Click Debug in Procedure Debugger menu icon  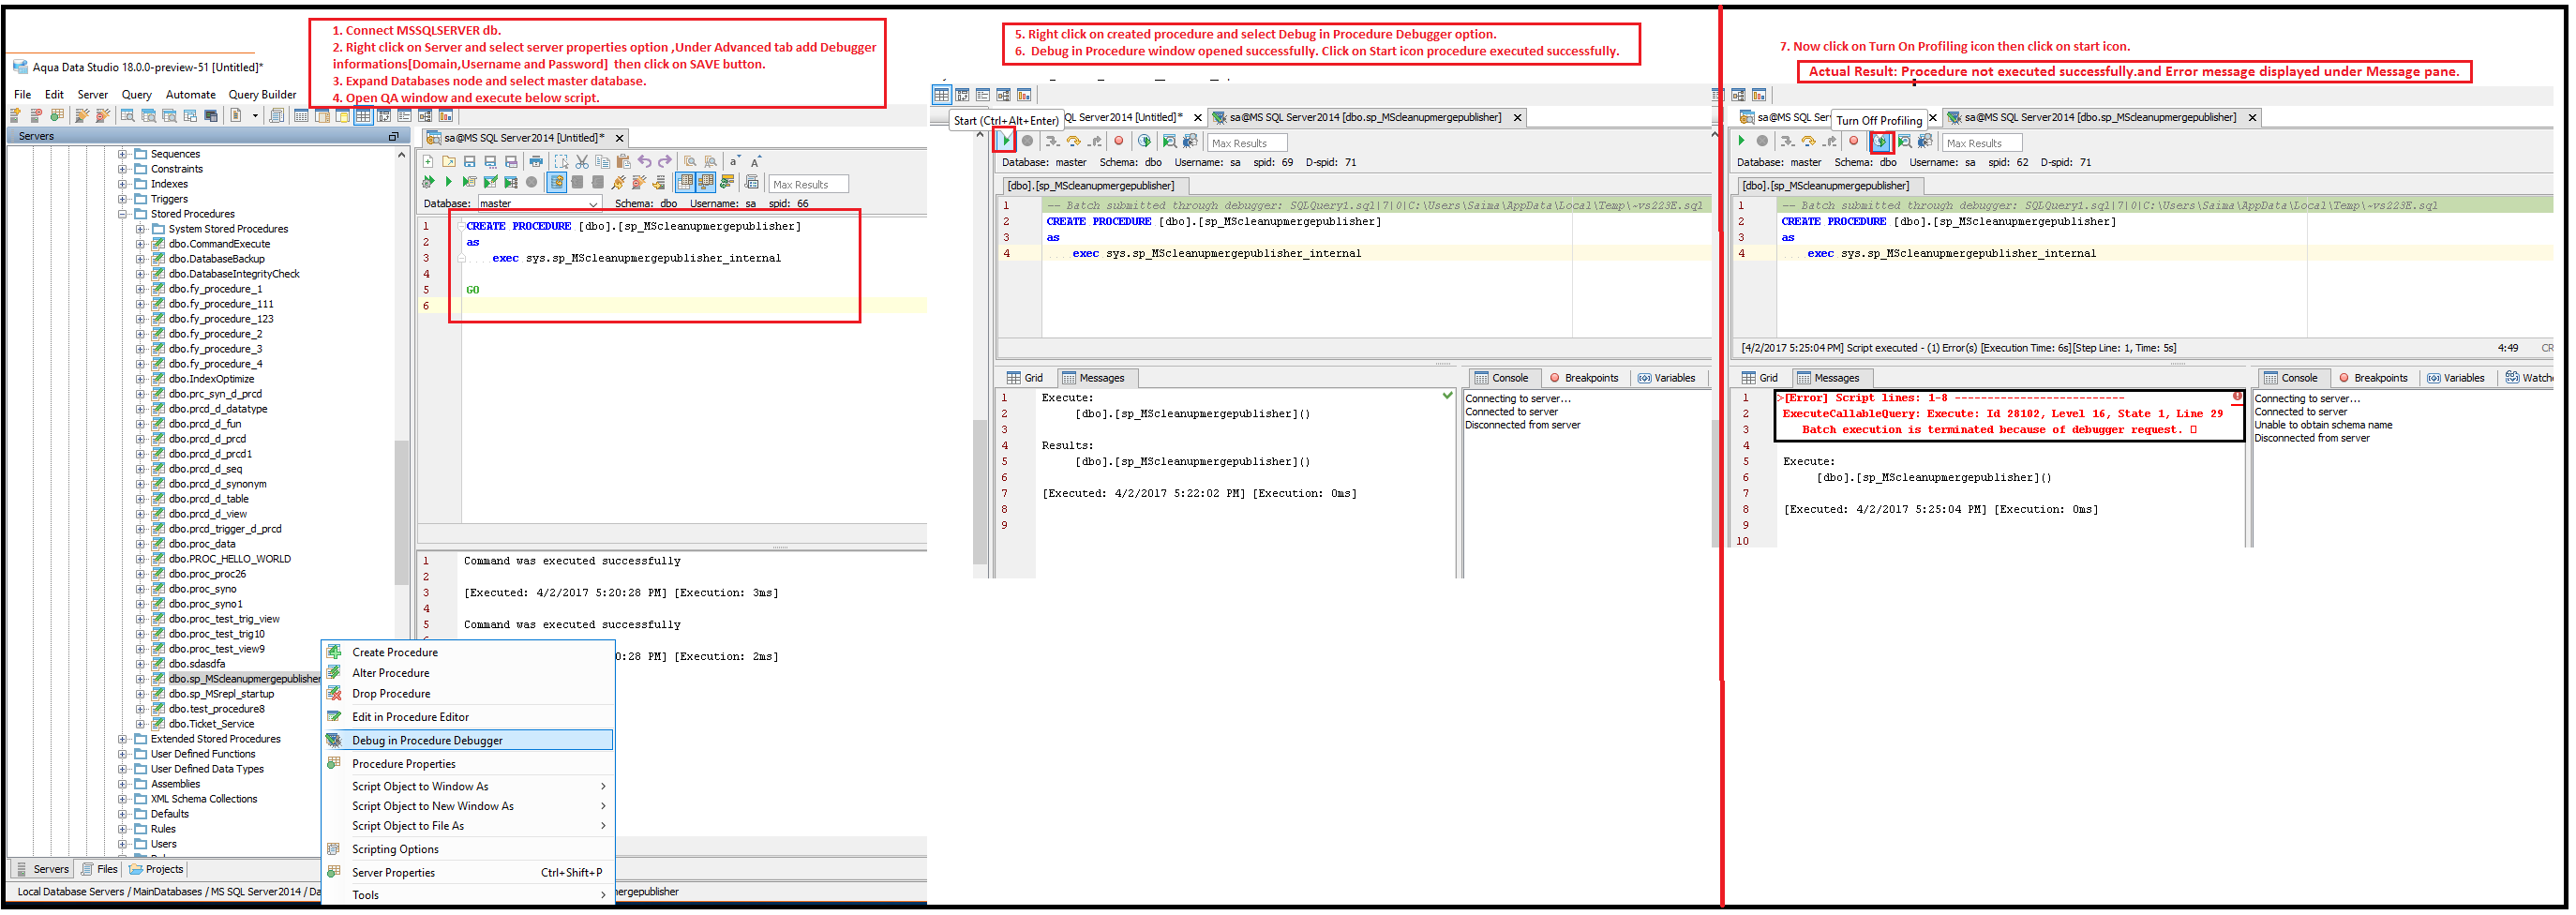pyautogui.click(x=334, y=740)
